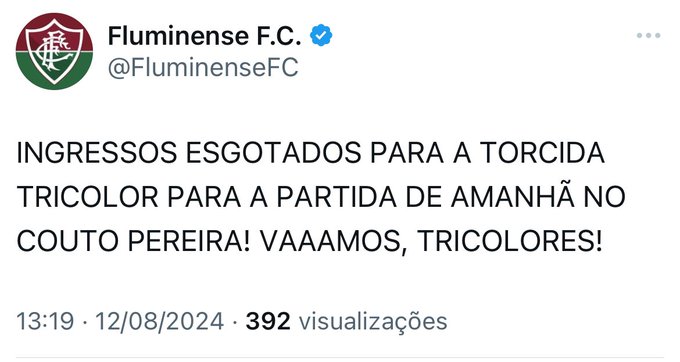
Task: Open the three-dot more options menu
Action: point(648,36)
